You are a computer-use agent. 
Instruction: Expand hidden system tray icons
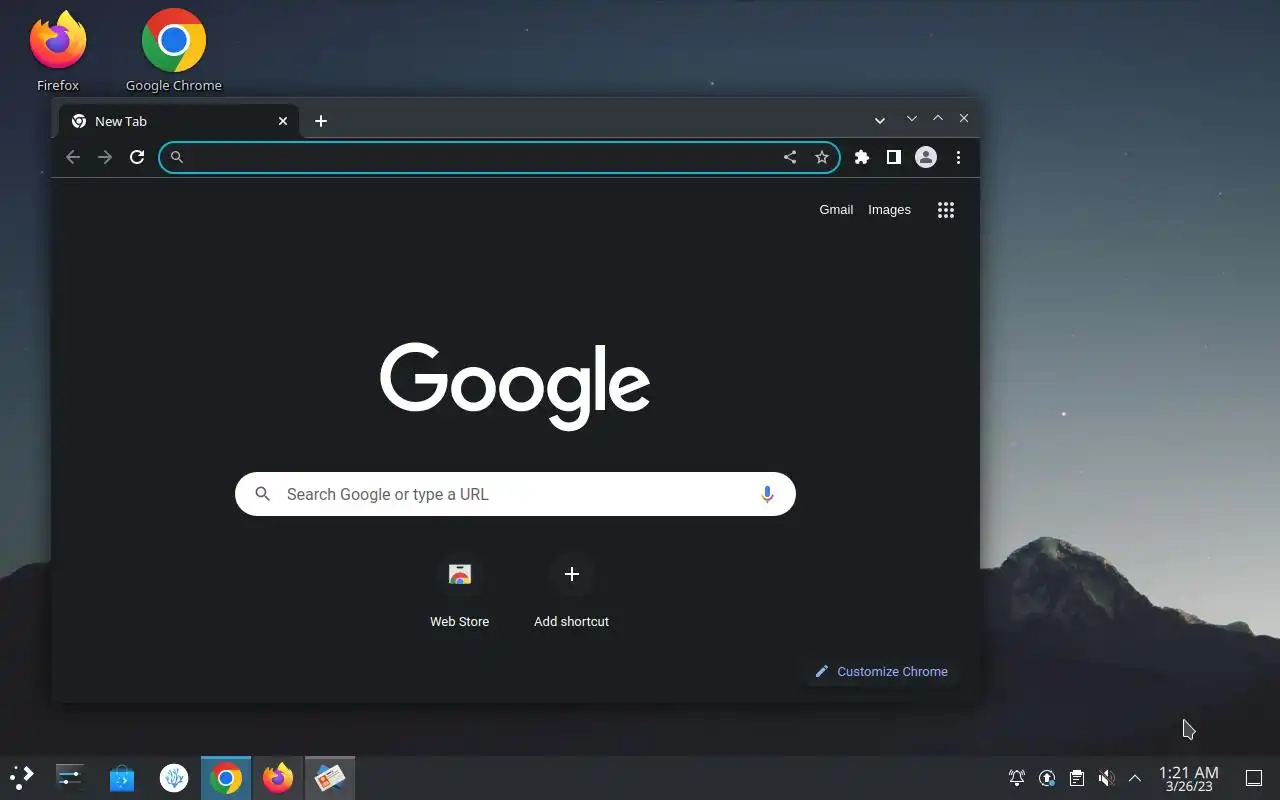1135,778
